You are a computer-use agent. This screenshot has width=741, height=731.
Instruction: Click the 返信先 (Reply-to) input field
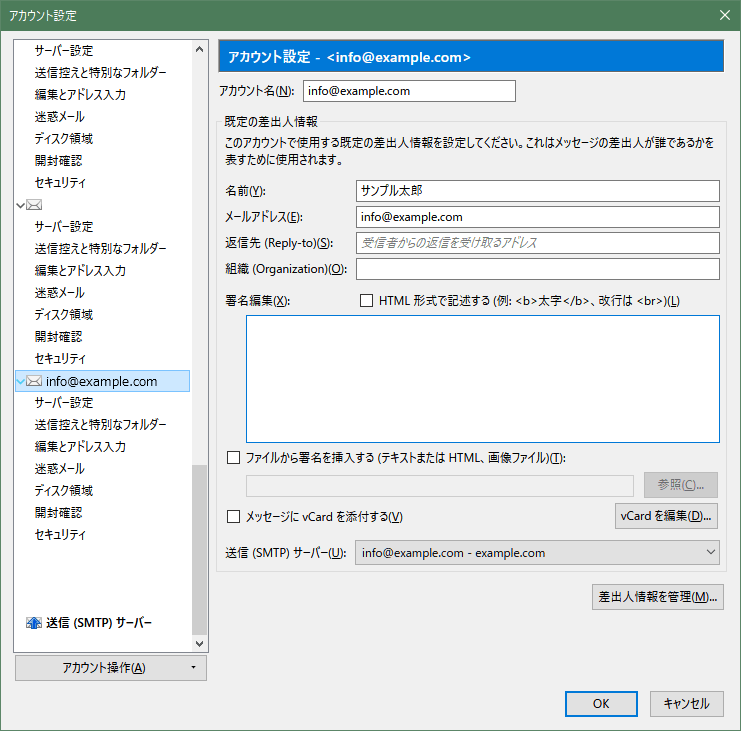tap(537, 243)
